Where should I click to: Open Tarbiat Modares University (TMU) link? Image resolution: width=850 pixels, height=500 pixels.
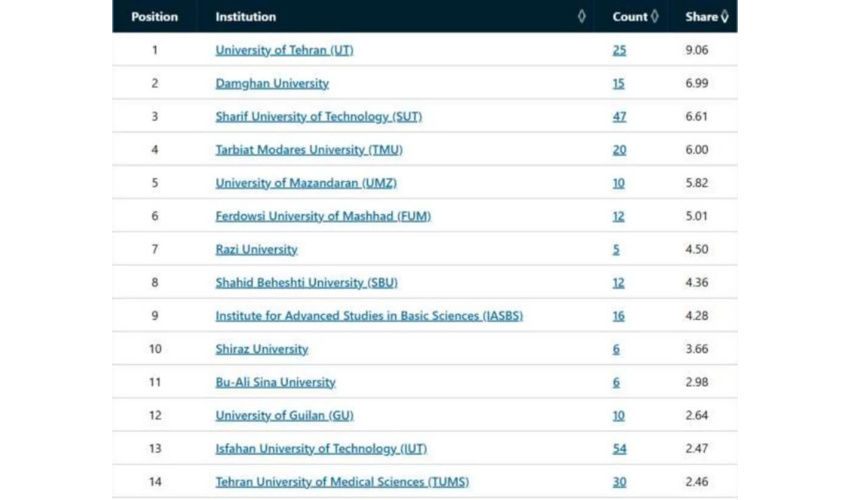(x=309, y=150)
